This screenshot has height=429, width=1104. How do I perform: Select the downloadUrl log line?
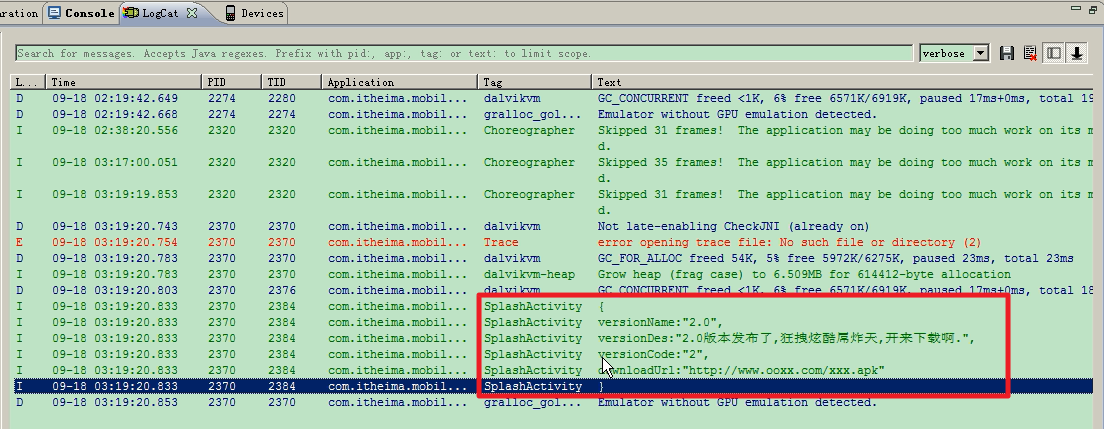tap(741, 371)
